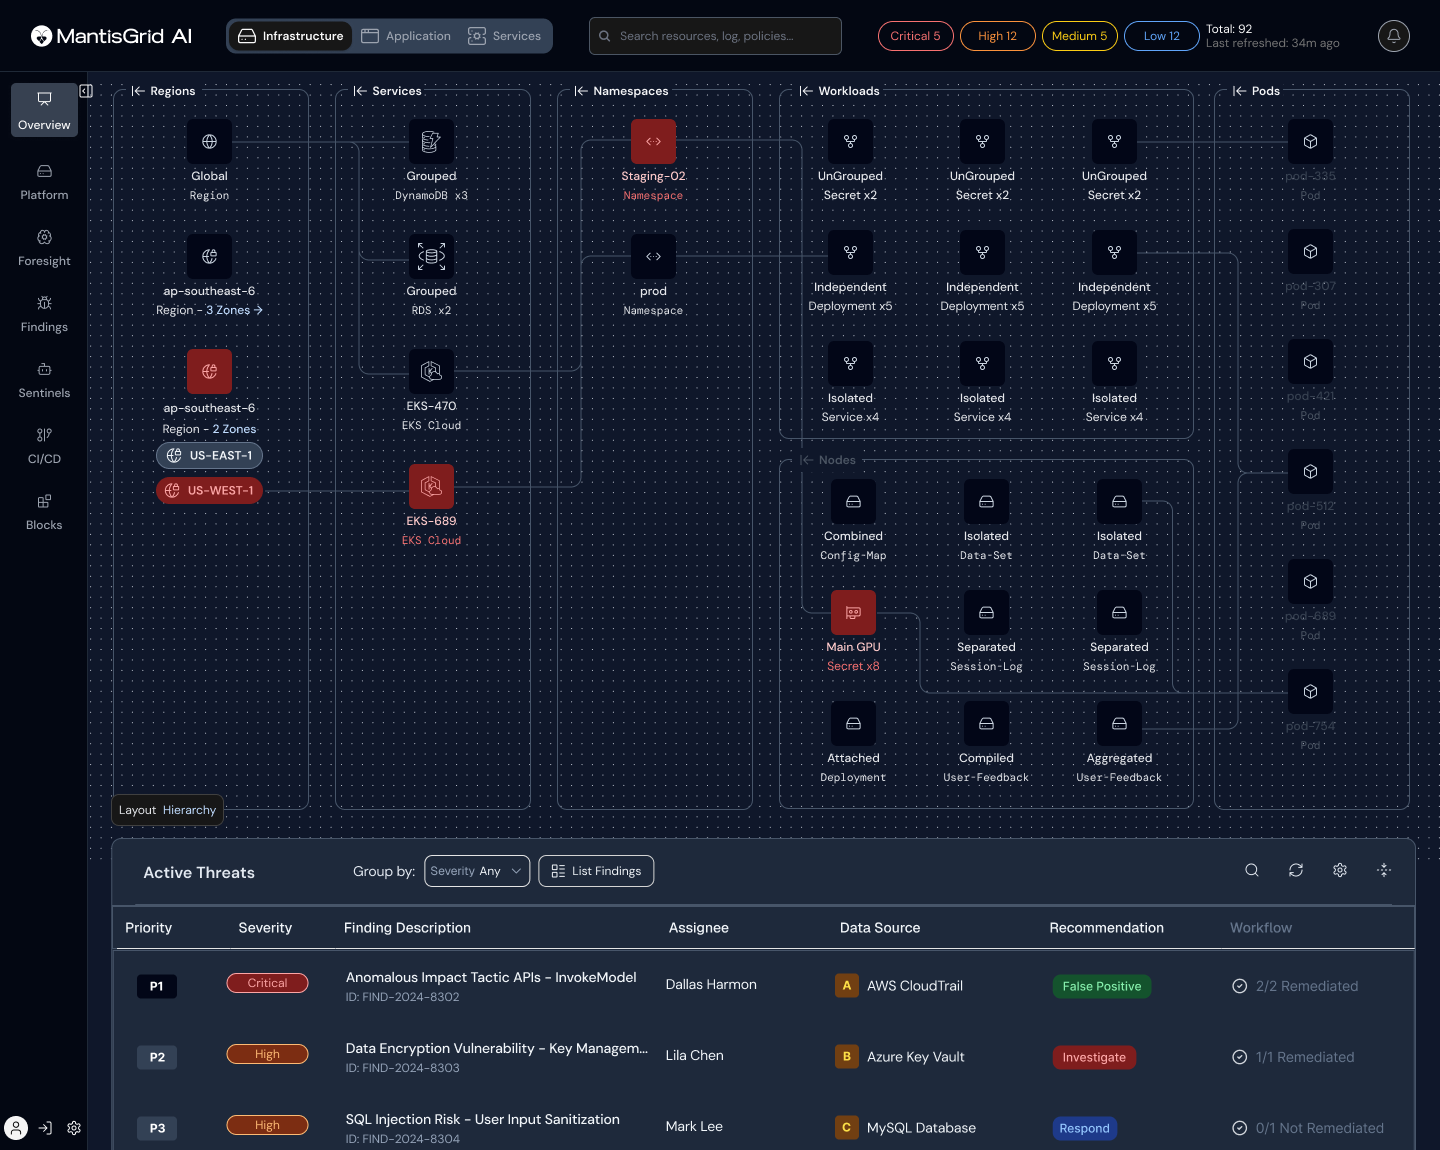Click the Staging-02 namespace node icon
Screen dimensions: 1440x1150
click(x=653, y=142)
